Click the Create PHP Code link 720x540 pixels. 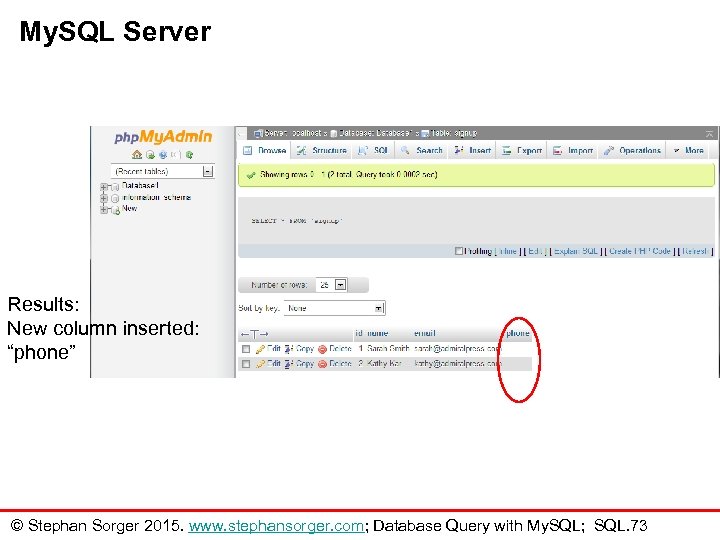tap(640, 251)
